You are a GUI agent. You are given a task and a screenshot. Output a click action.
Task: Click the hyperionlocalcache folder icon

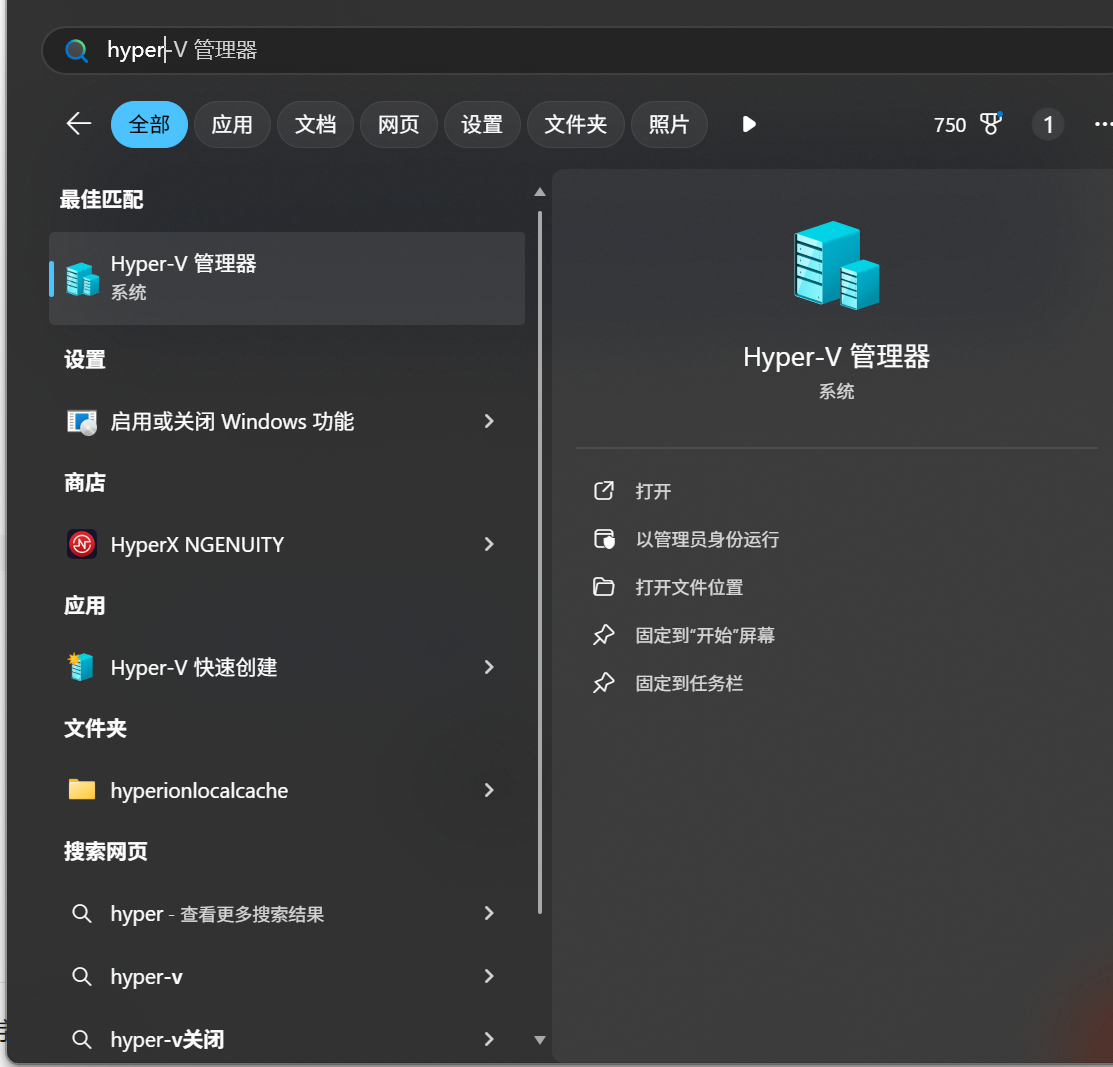pyautogui.click(x=82, y=789)
